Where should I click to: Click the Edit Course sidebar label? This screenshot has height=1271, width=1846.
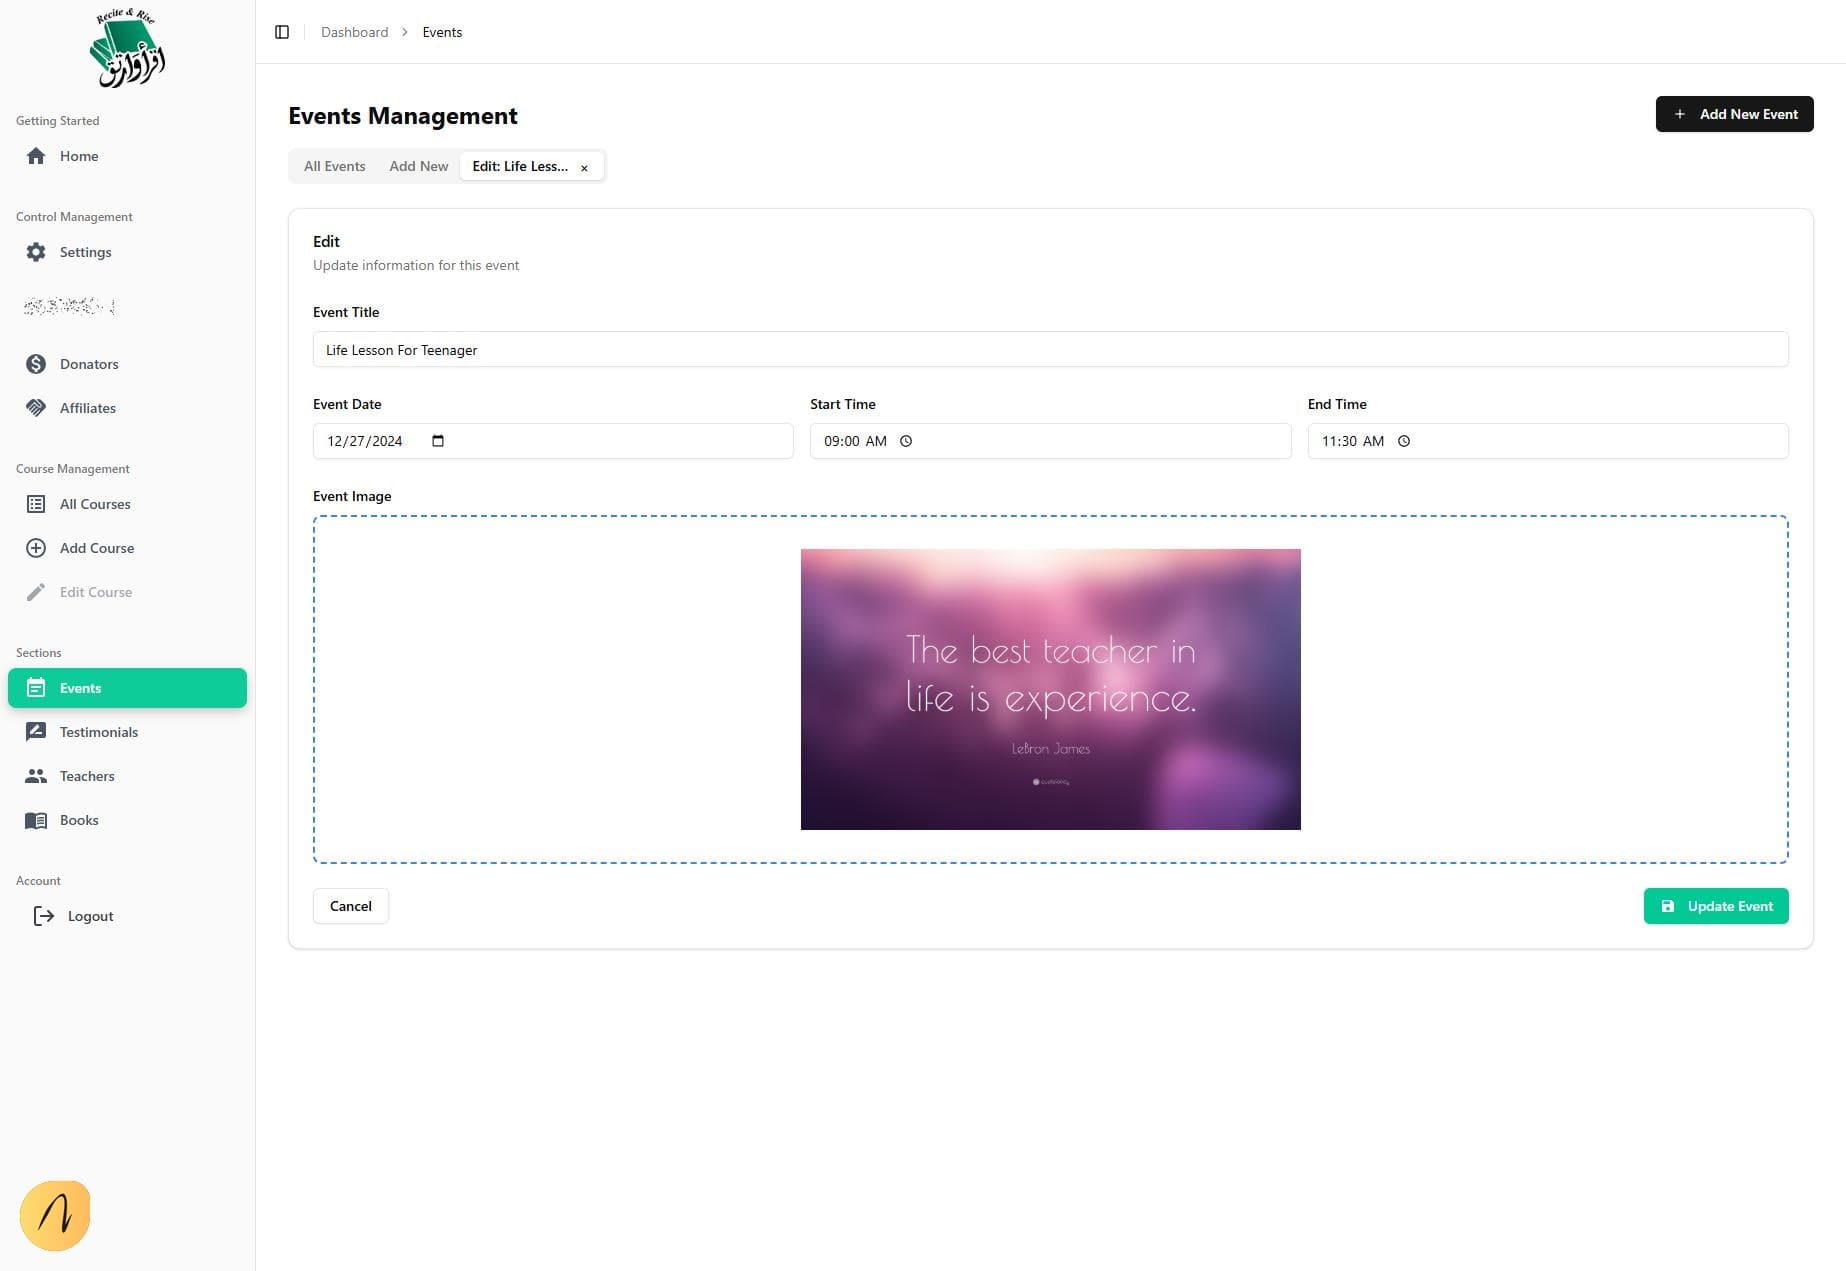pyautogui.click(x=96, y=592)
